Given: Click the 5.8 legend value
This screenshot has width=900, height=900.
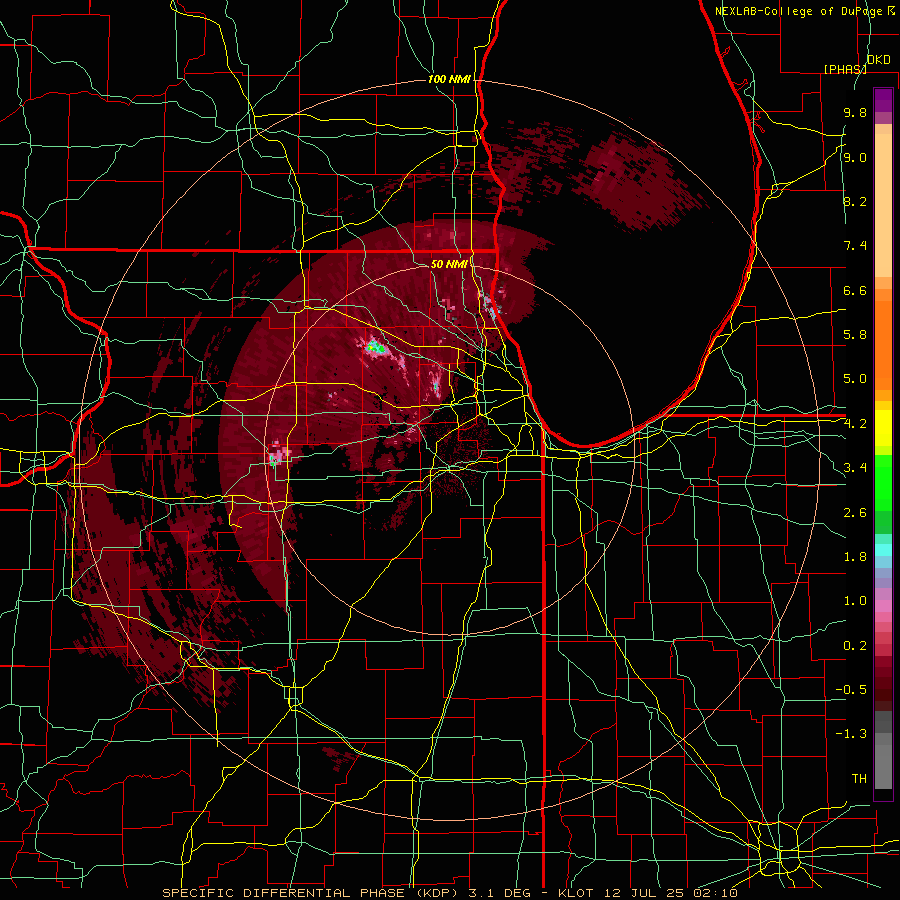Looking at the screenshot, I should (x=855, y=335).
